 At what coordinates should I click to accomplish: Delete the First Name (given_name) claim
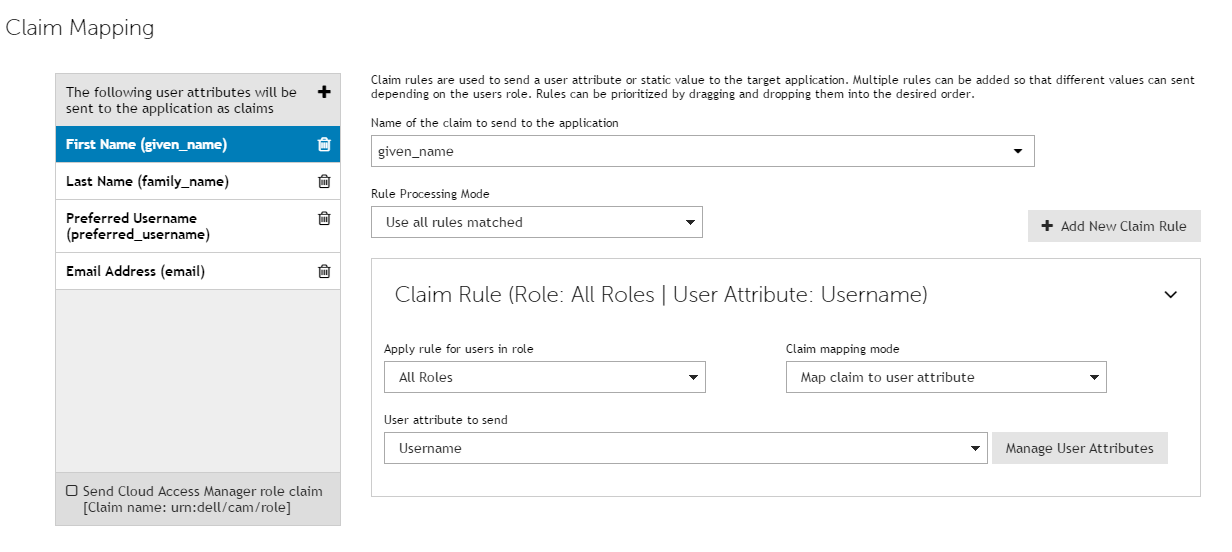[324, 144]
